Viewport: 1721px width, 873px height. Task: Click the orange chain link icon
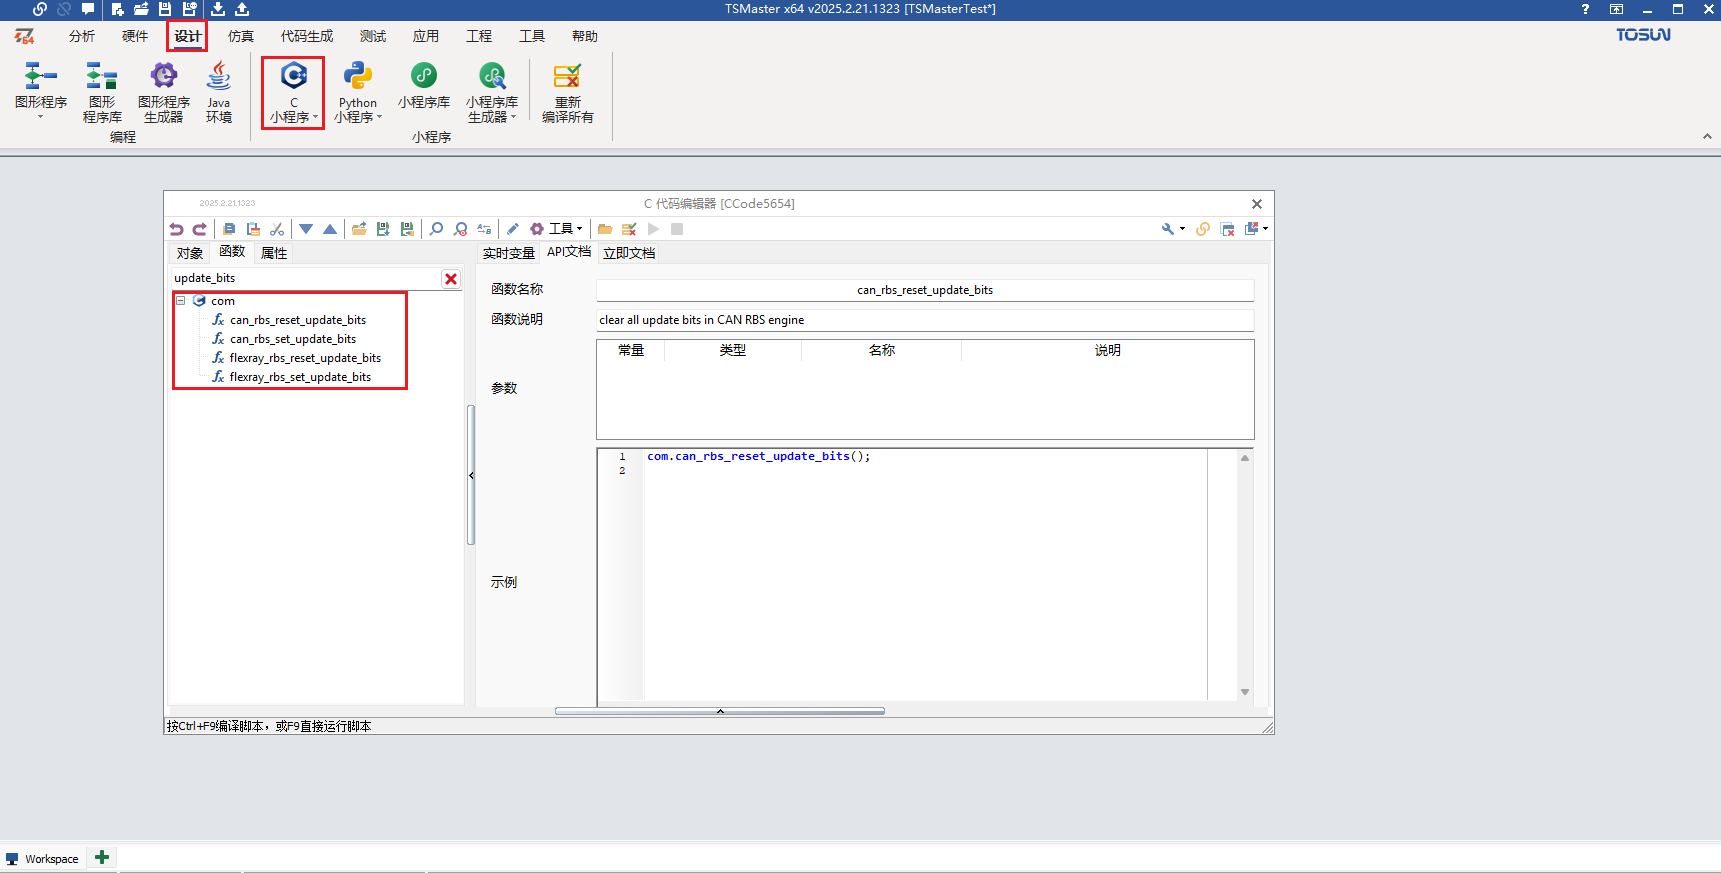pos(1203,229)
